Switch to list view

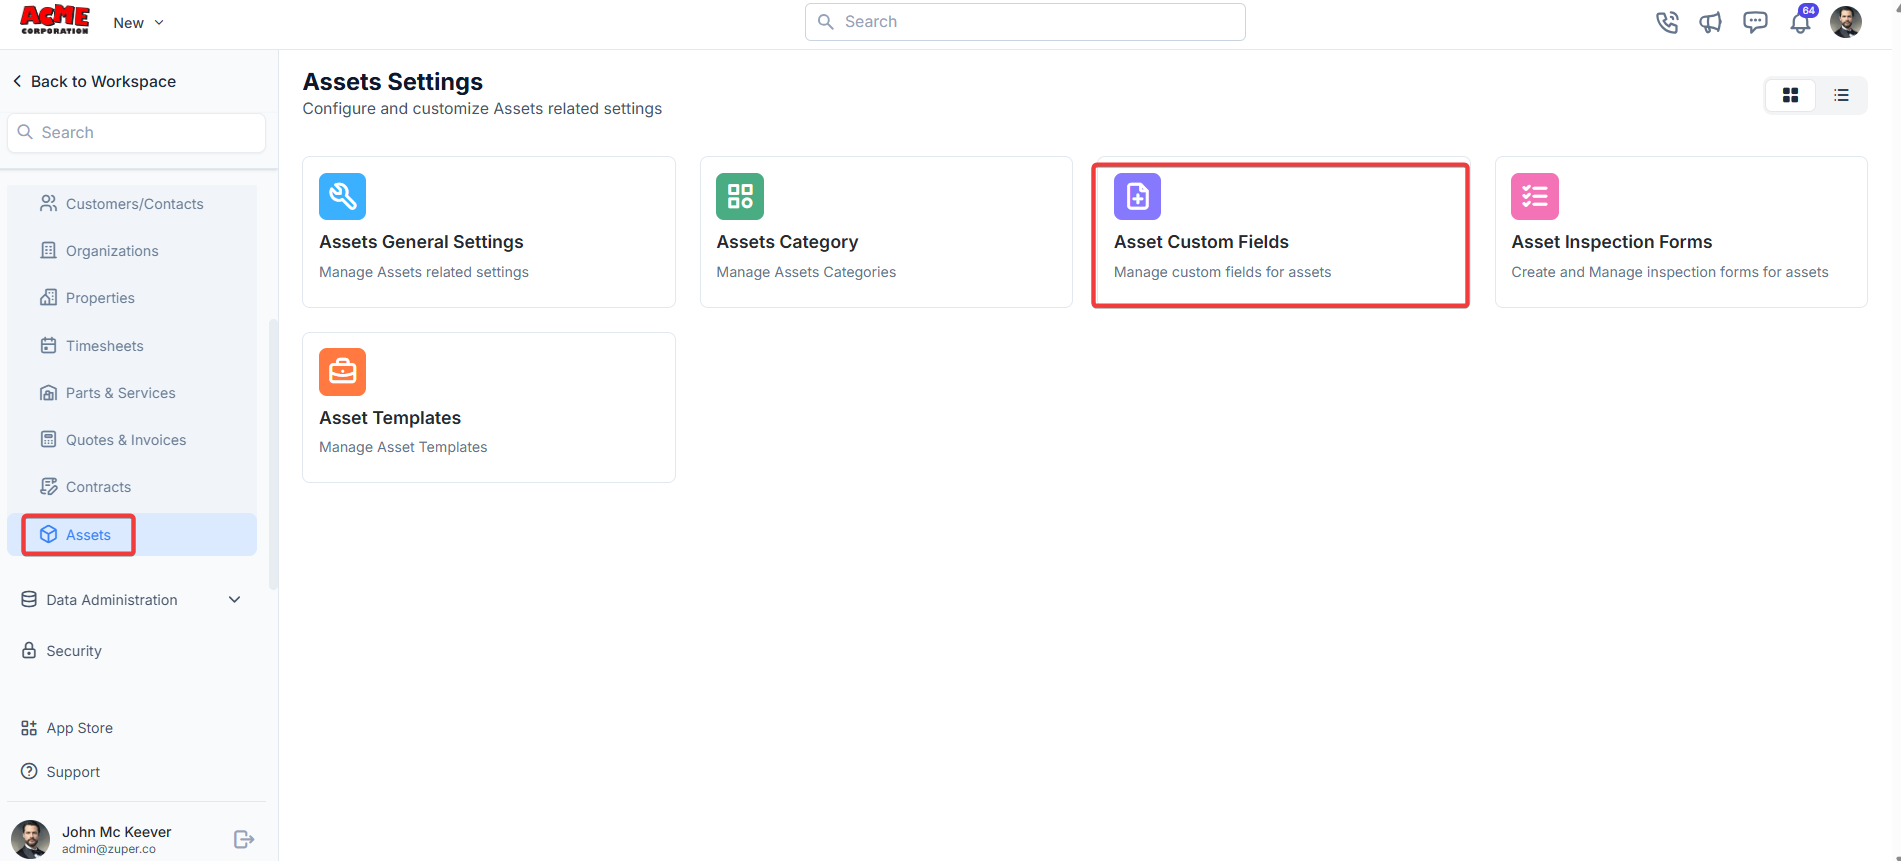click(x=1841, y=95)
